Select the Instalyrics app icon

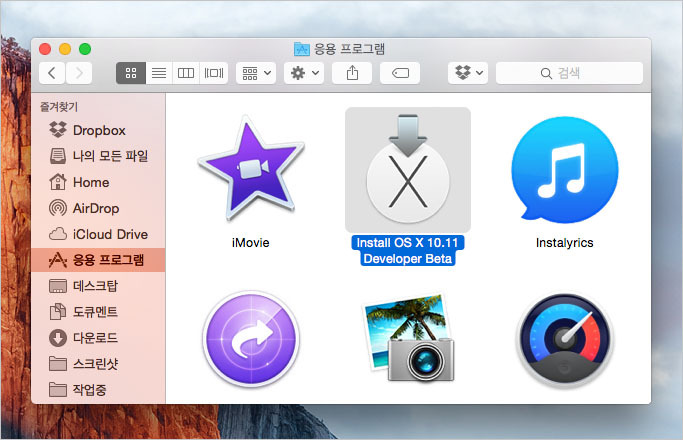click(x=565, y=169)
